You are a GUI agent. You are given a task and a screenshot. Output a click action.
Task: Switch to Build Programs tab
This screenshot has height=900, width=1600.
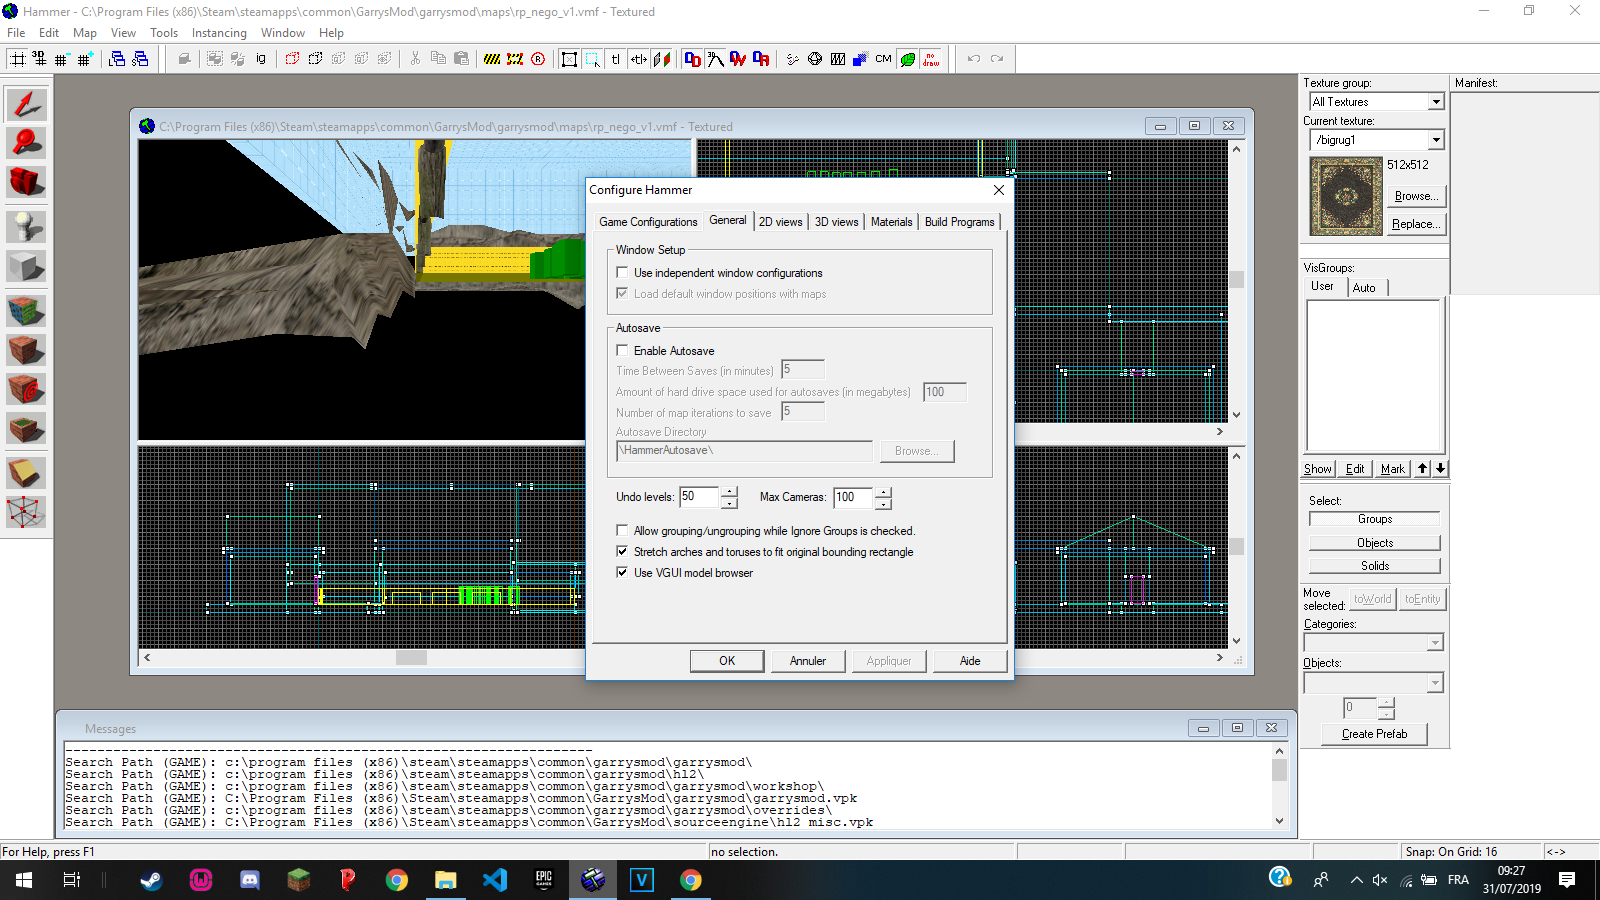tap(959, 222)
